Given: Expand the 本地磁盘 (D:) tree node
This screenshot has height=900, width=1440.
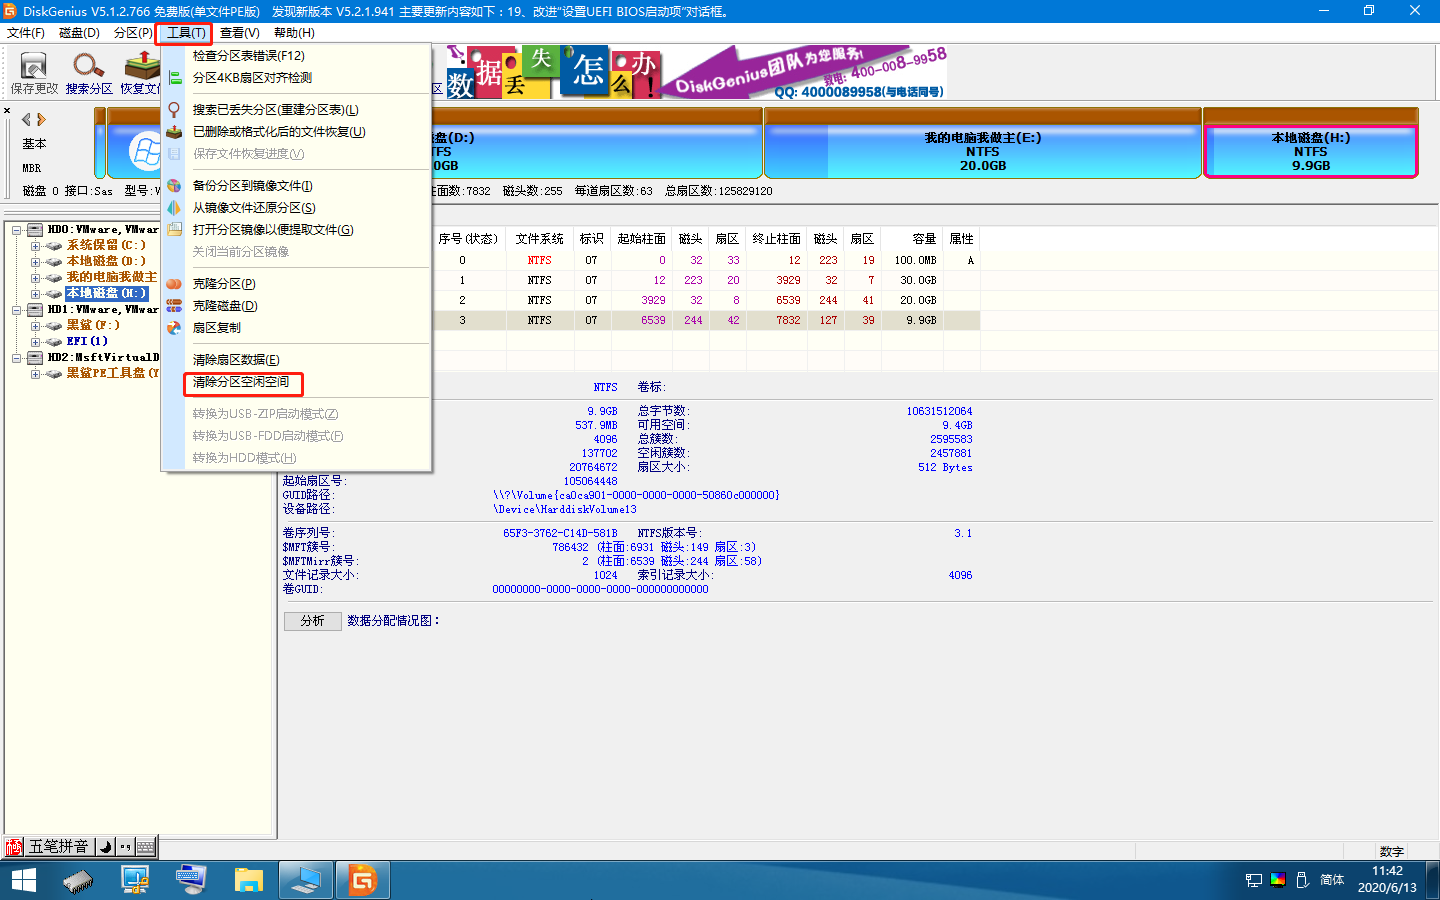Looking at the screenshot, I should (x=36, y=262).
